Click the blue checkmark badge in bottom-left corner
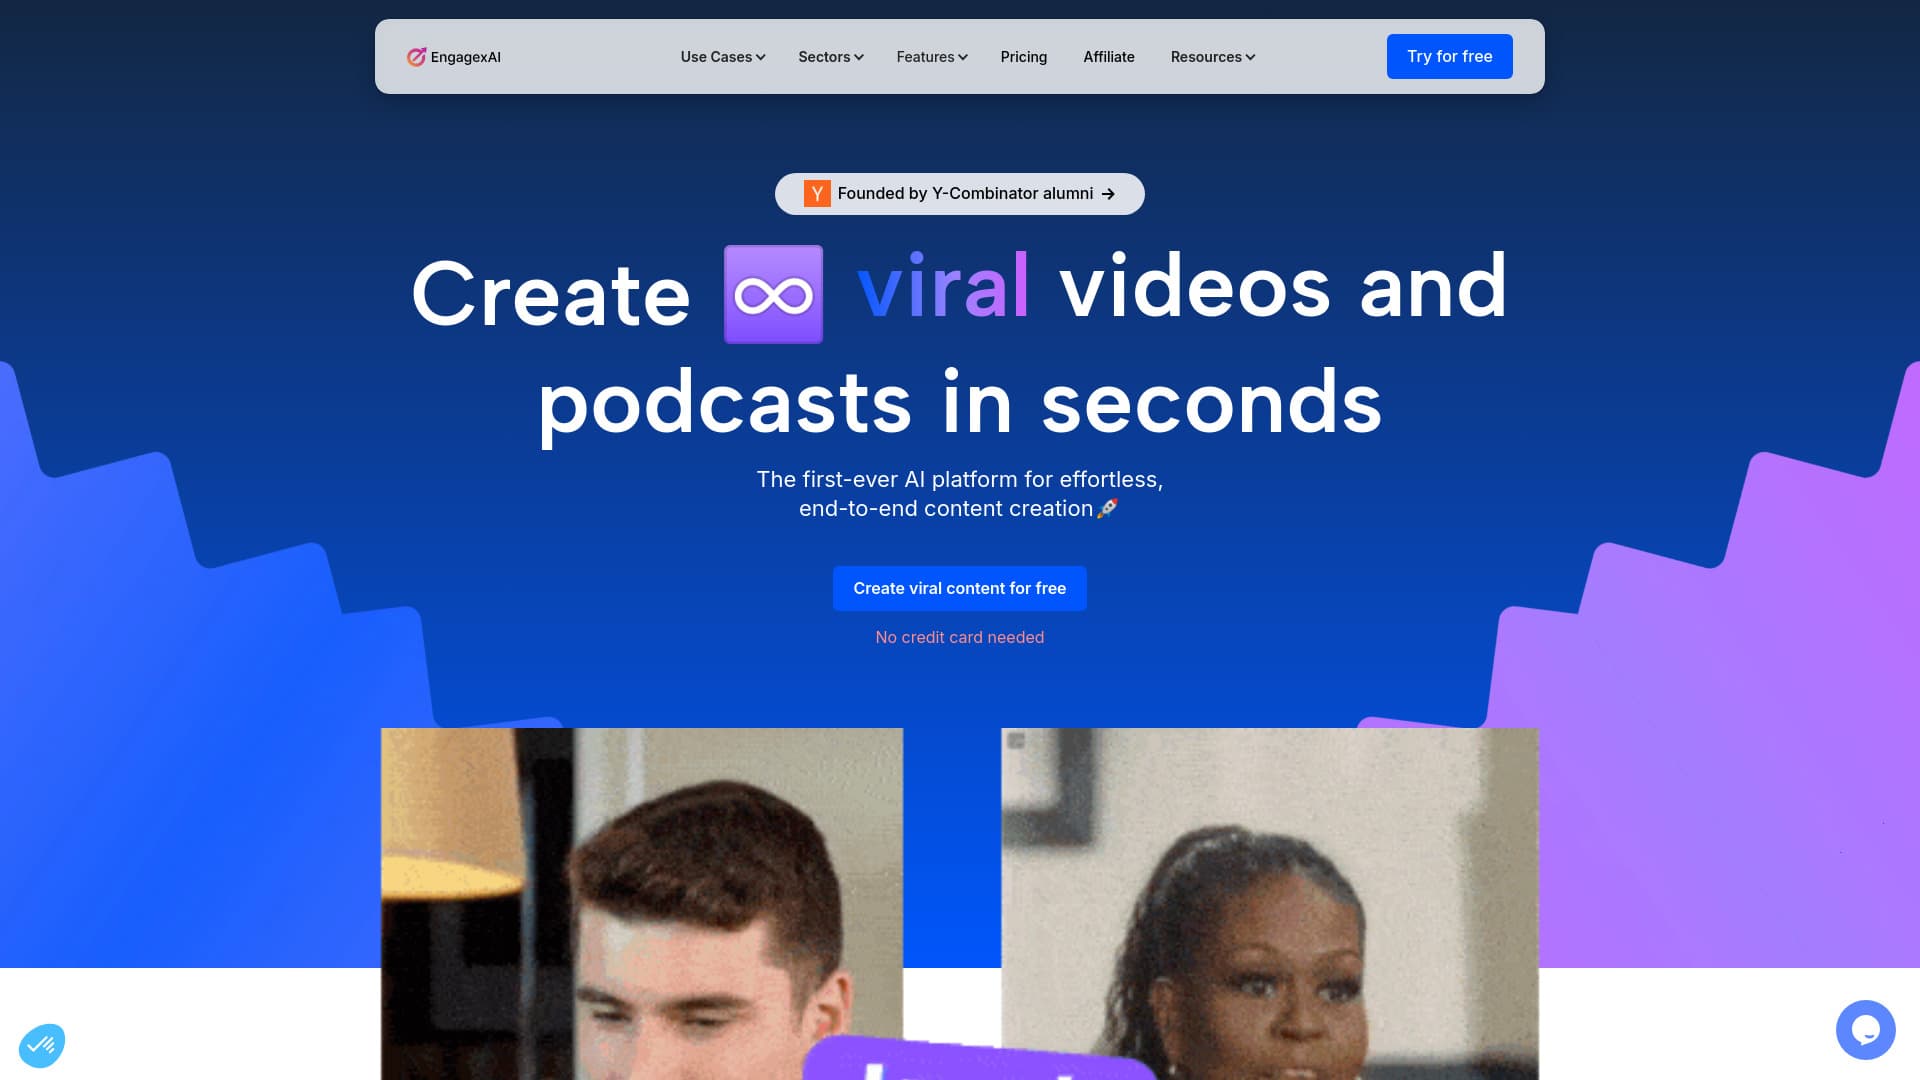Image resolution: width=1920 pixels, height=1080 pixels. [41, 1044]
